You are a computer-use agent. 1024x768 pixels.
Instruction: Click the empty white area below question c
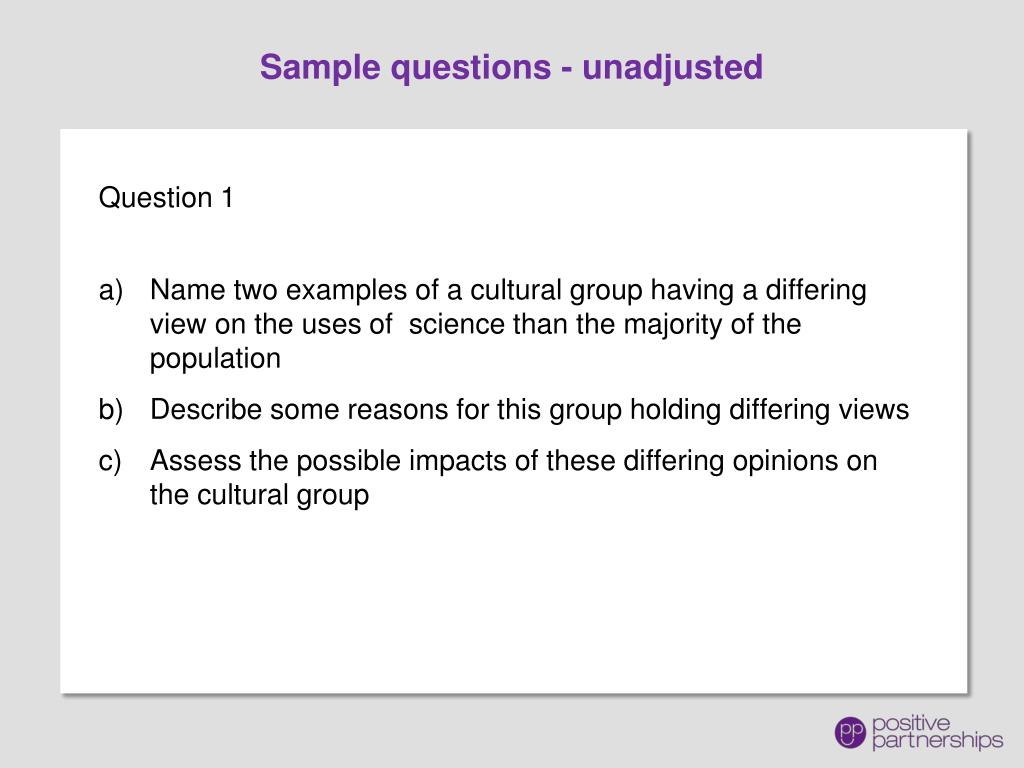(x=513, y=601)
